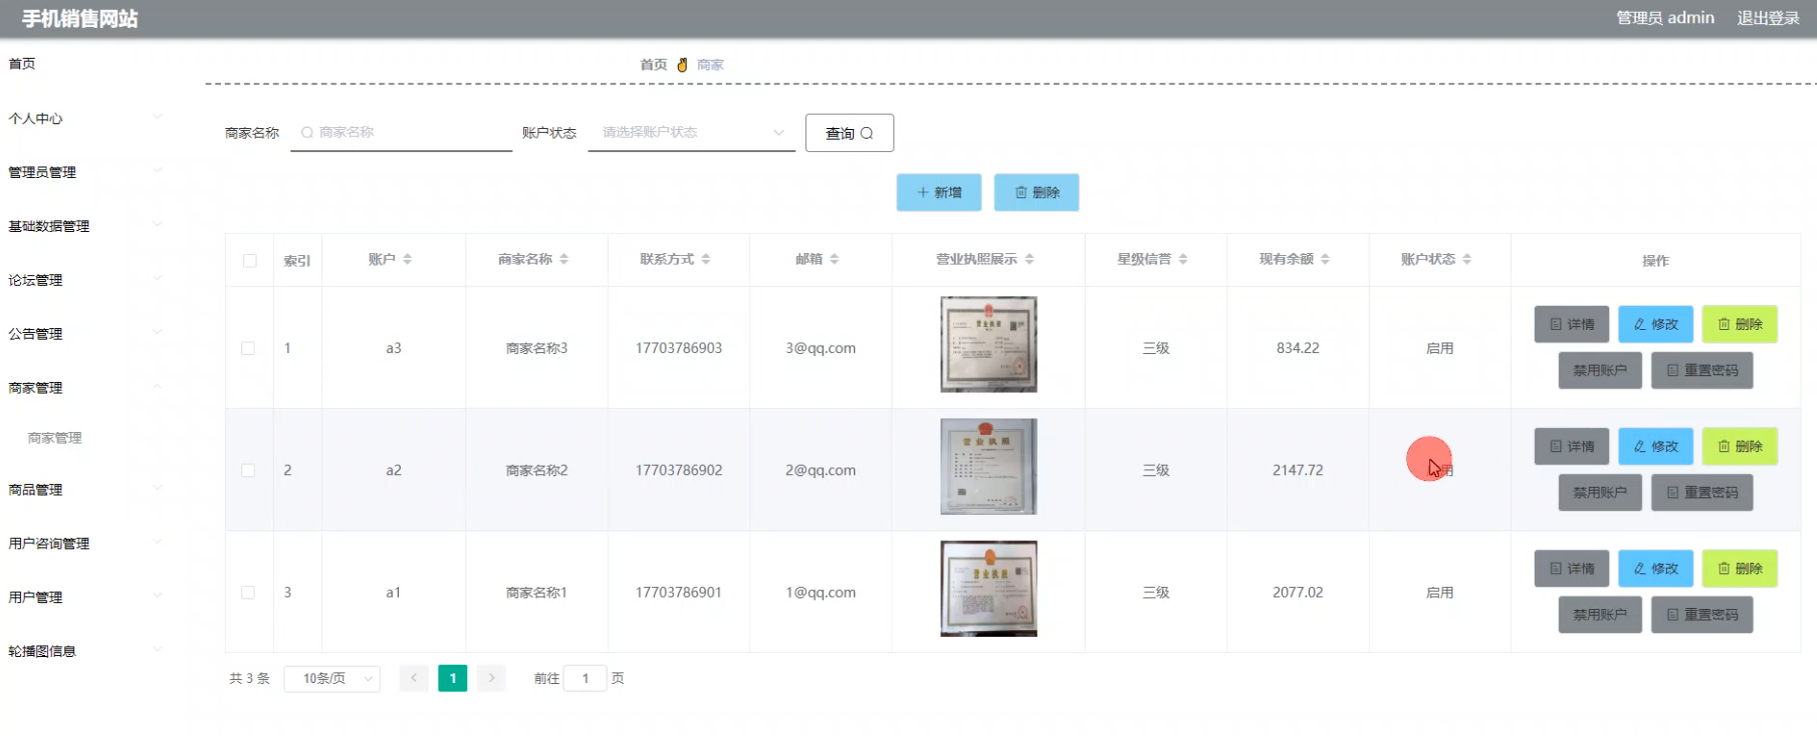Image resolution: width=1817 pixels, height=736 pixels.
Task: Open business license image for 商家名称2
Action: [989, 467]
